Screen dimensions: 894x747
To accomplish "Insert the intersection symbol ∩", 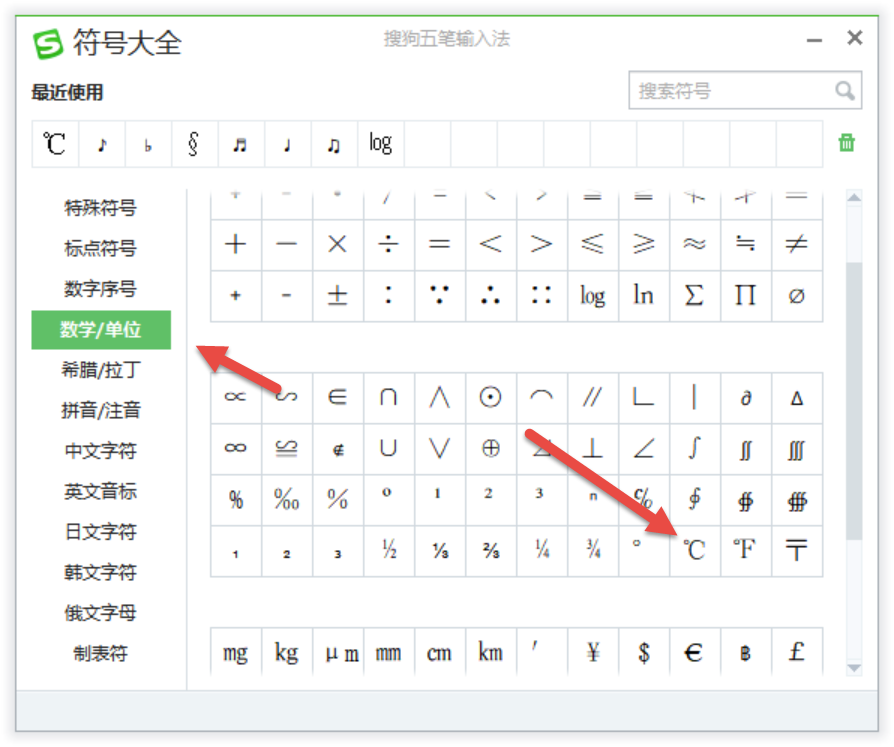I will (389, 397).
